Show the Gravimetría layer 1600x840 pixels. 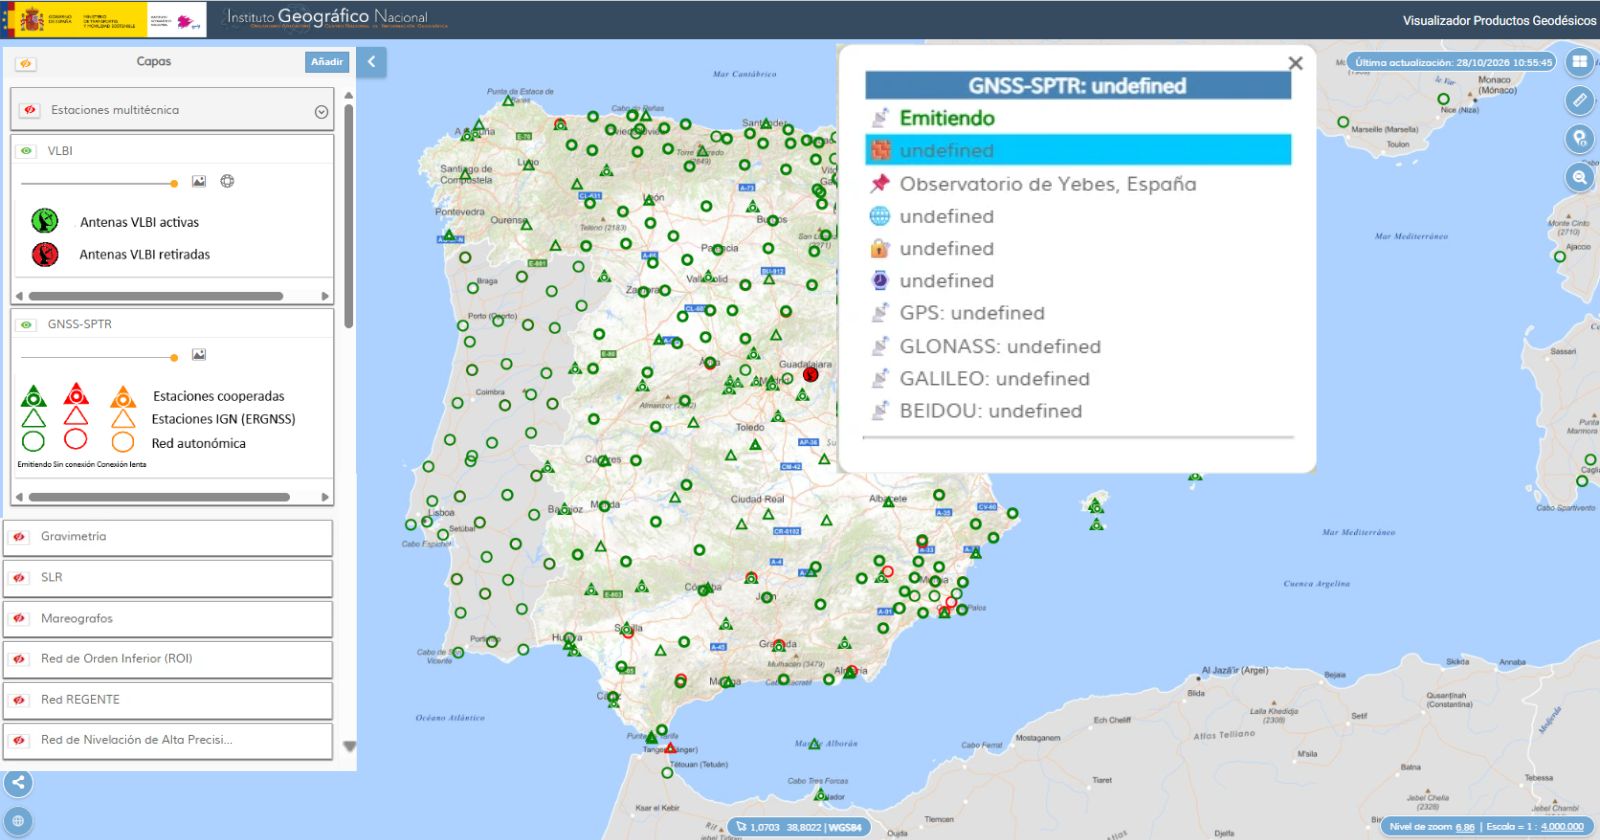click(19, 537)
